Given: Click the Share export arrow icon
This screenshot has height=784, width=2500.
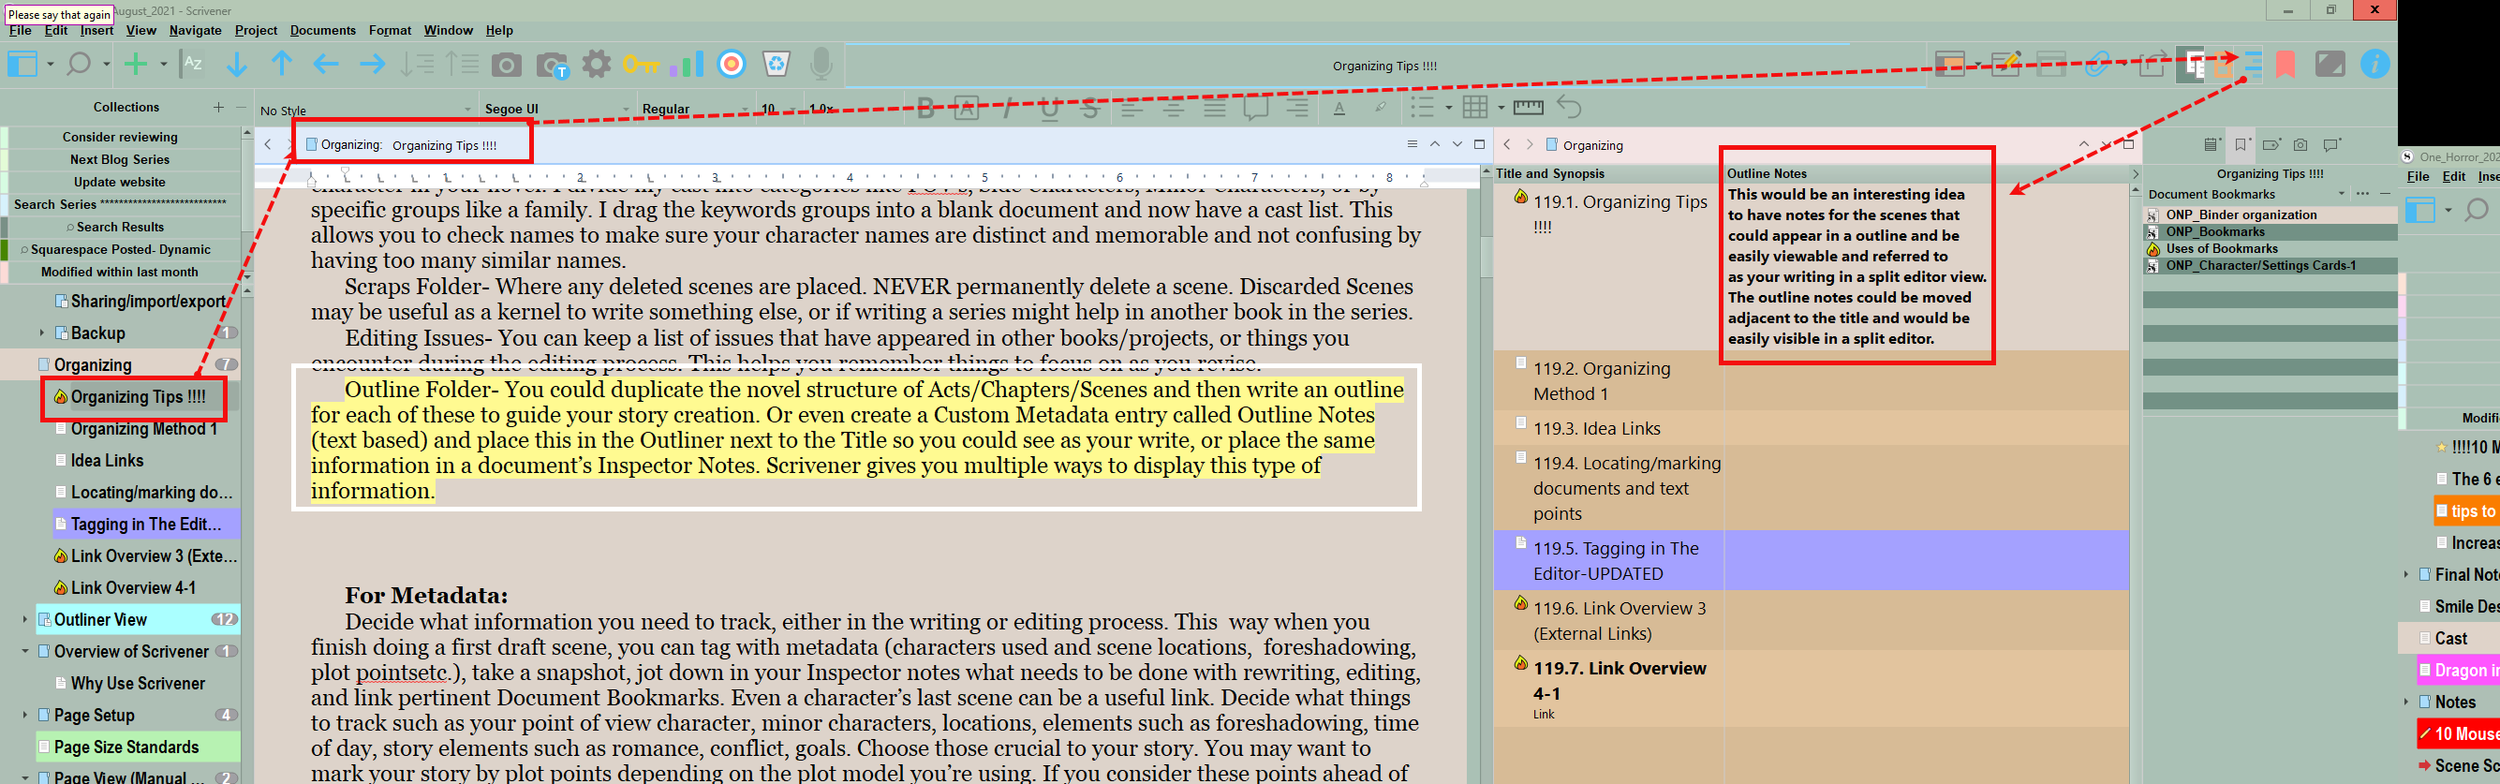Looking at the screenshot, I should tap(2152, 64).
